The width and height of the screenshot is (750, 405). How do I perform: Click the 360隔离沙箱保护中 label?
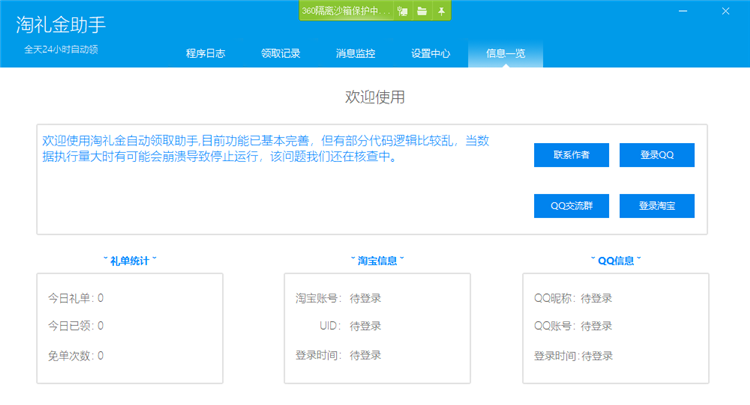coord(346,11)
